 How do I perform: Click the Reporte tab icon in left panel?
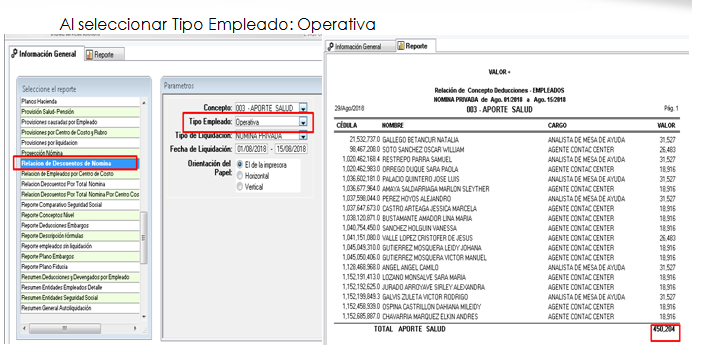(x=89, y=55)
